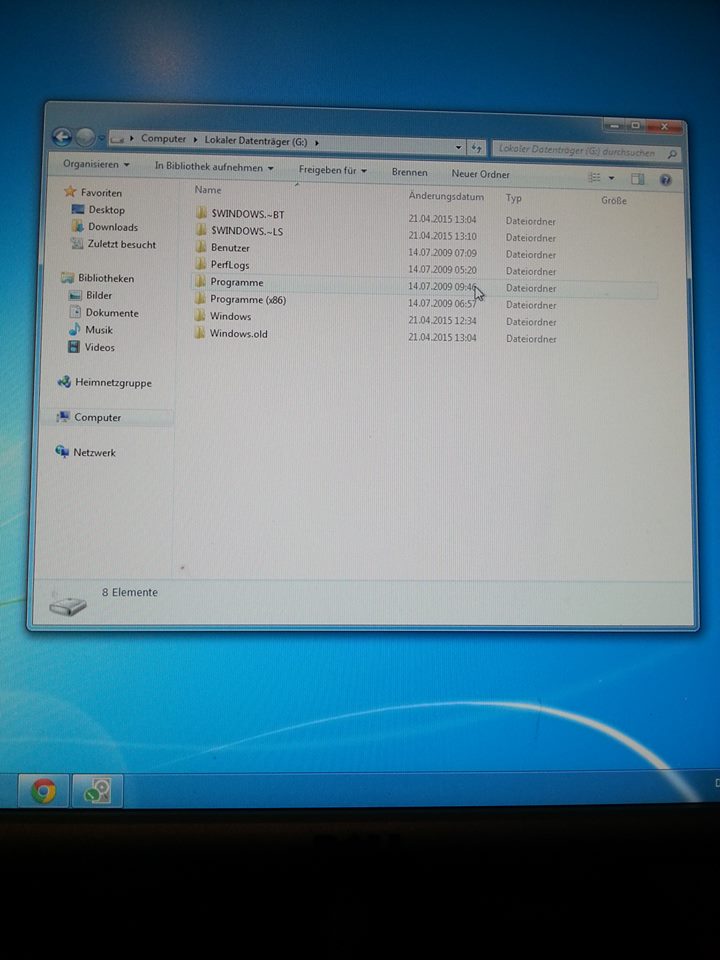This screenshot has width=720, height=960.
Task: Sort by the Typ column header
Action: click(514, 198)
